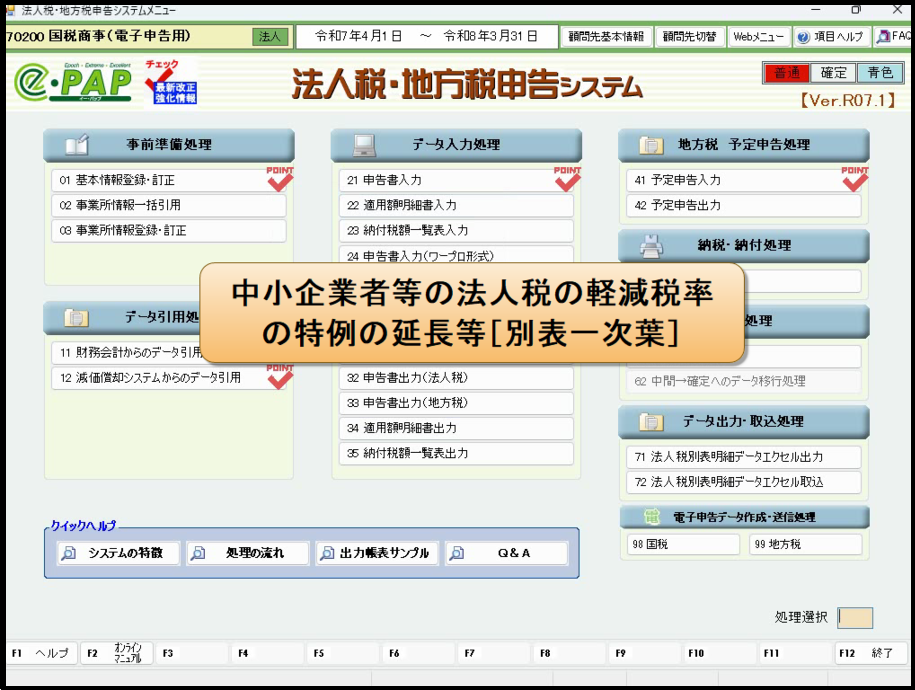Open 35 納付税額一覧表出力
This screenshot has width=915, height=690.
point(456,454)
